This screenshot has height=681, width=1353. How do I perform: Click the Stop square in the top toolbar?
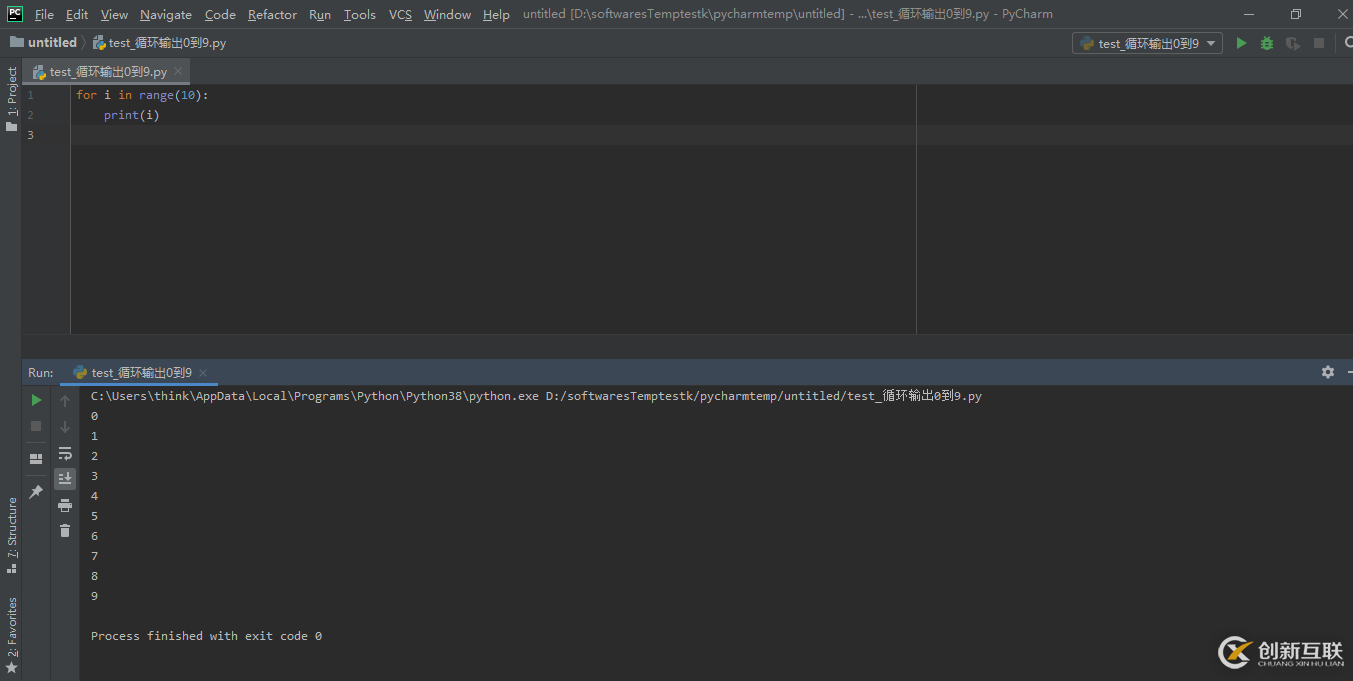click(x=1319, y=43)
